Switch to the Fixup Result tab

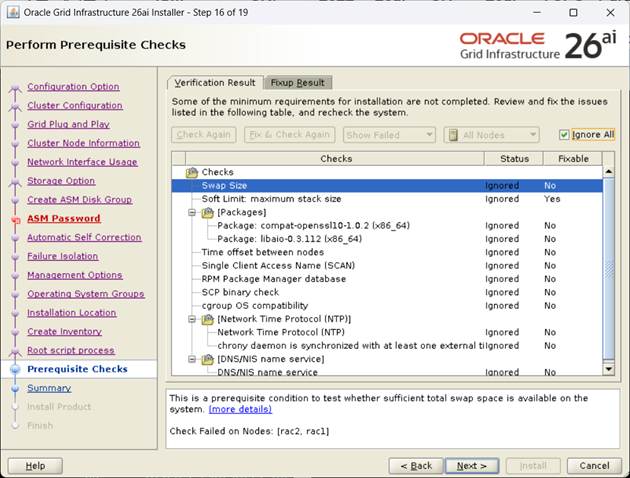(x=298, y=83)
